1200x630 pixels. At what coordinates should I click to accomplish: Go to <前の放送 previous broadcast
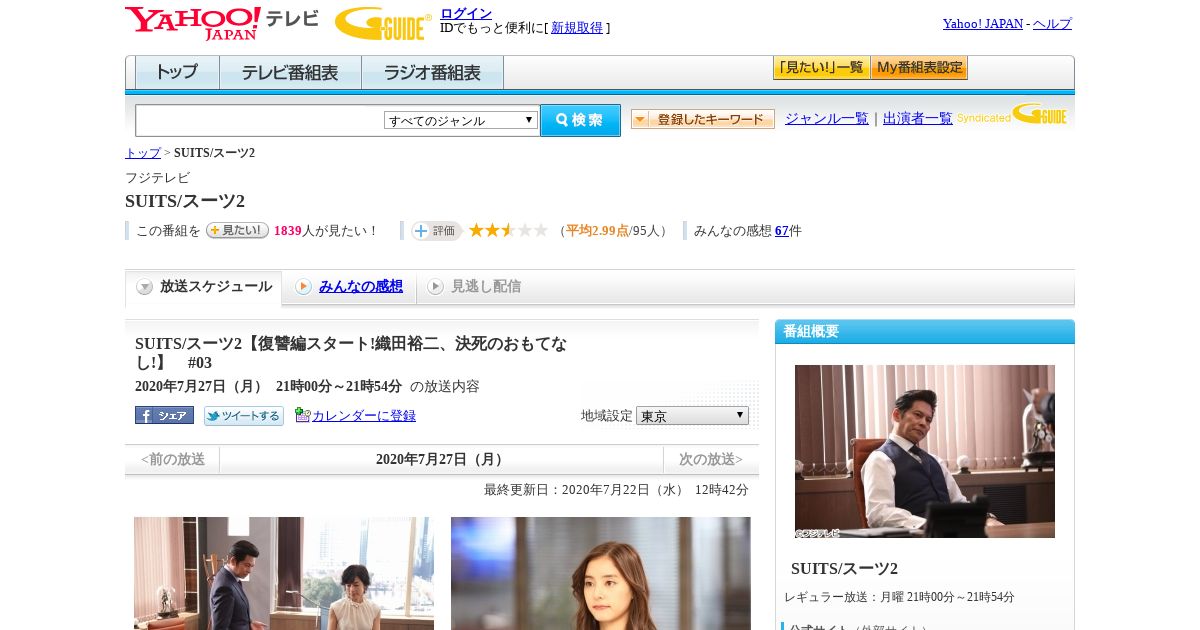tap(173, 459)
